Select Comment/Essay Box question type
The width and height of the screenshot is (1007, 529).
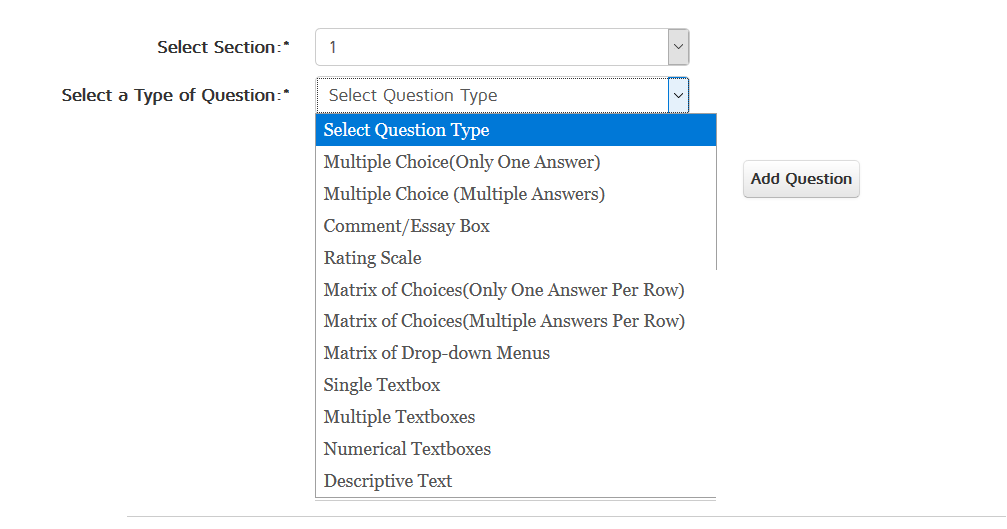click(x=407, y=226)
